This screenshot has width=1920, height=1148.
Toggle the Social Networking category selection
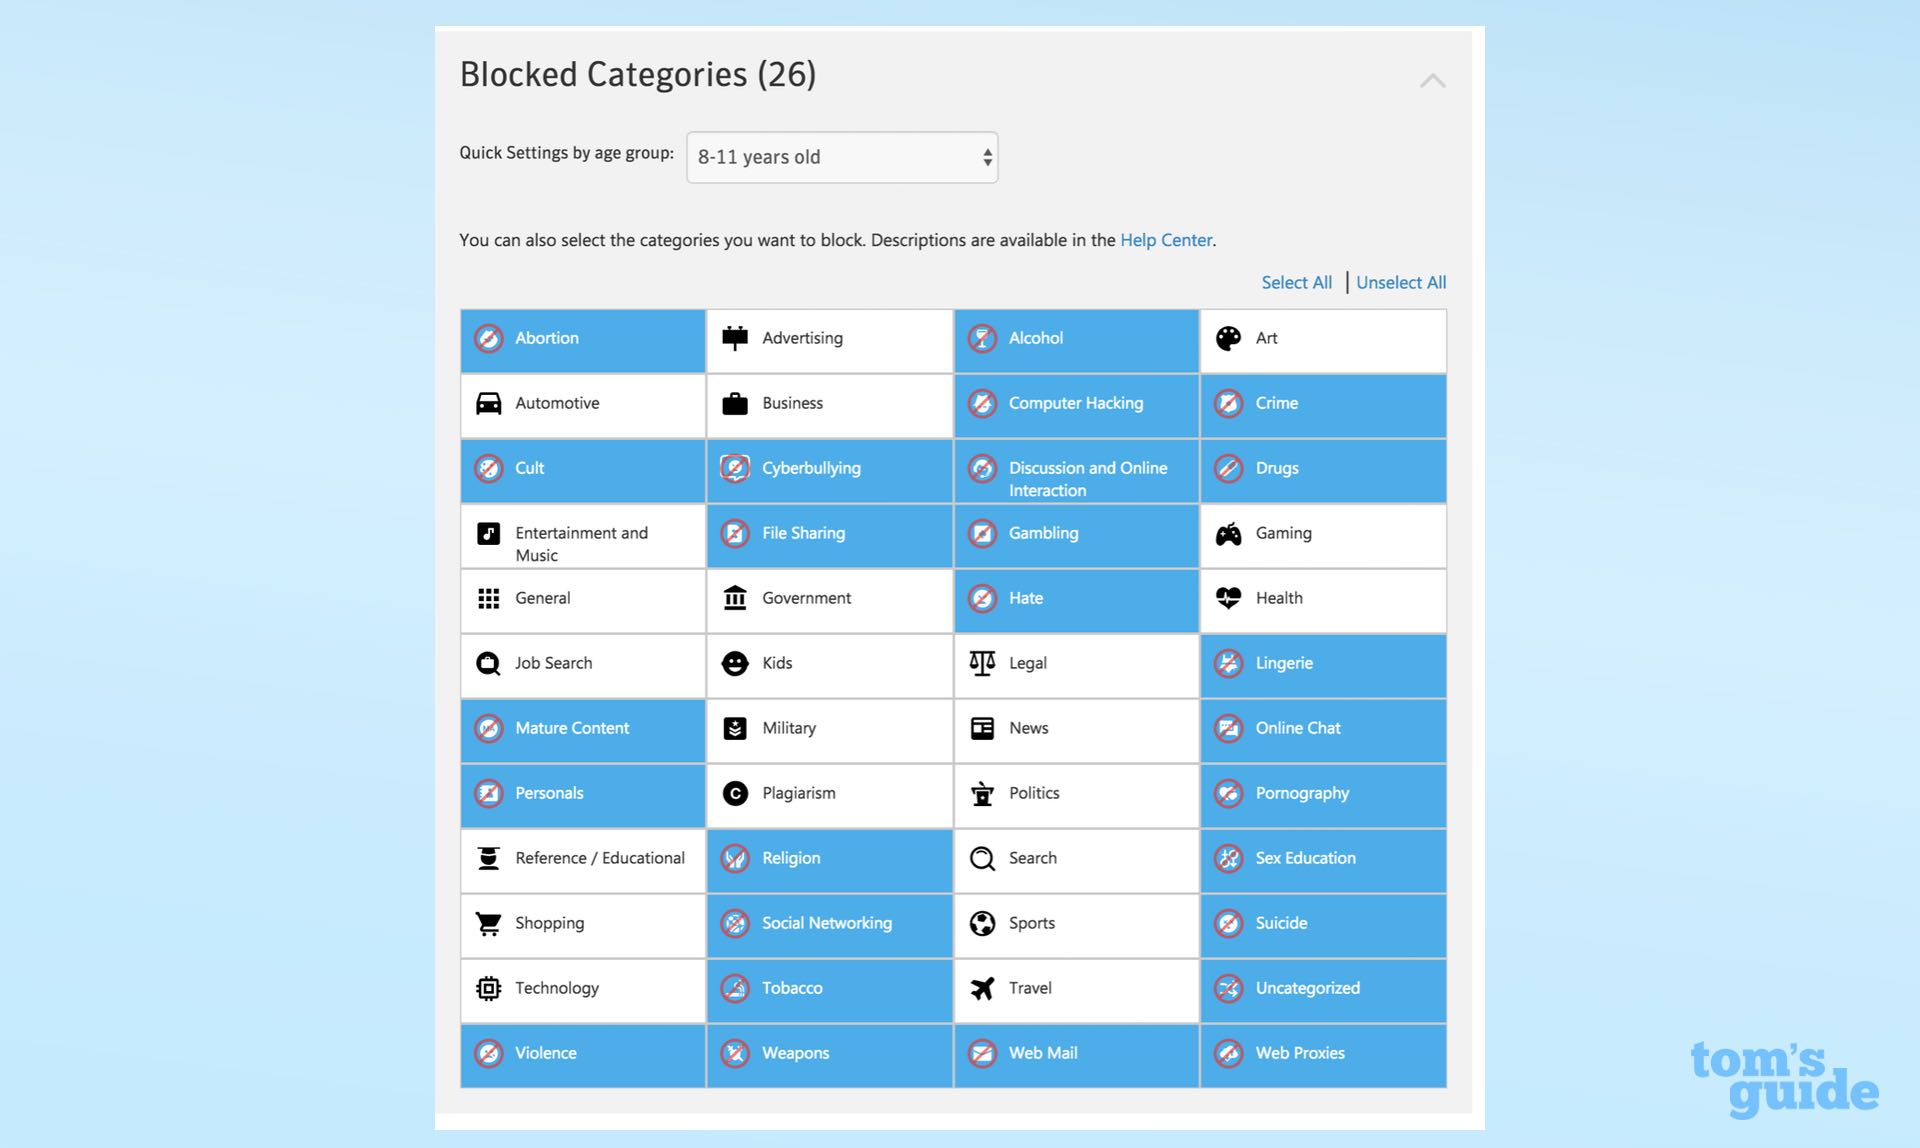tap(828, 922)
